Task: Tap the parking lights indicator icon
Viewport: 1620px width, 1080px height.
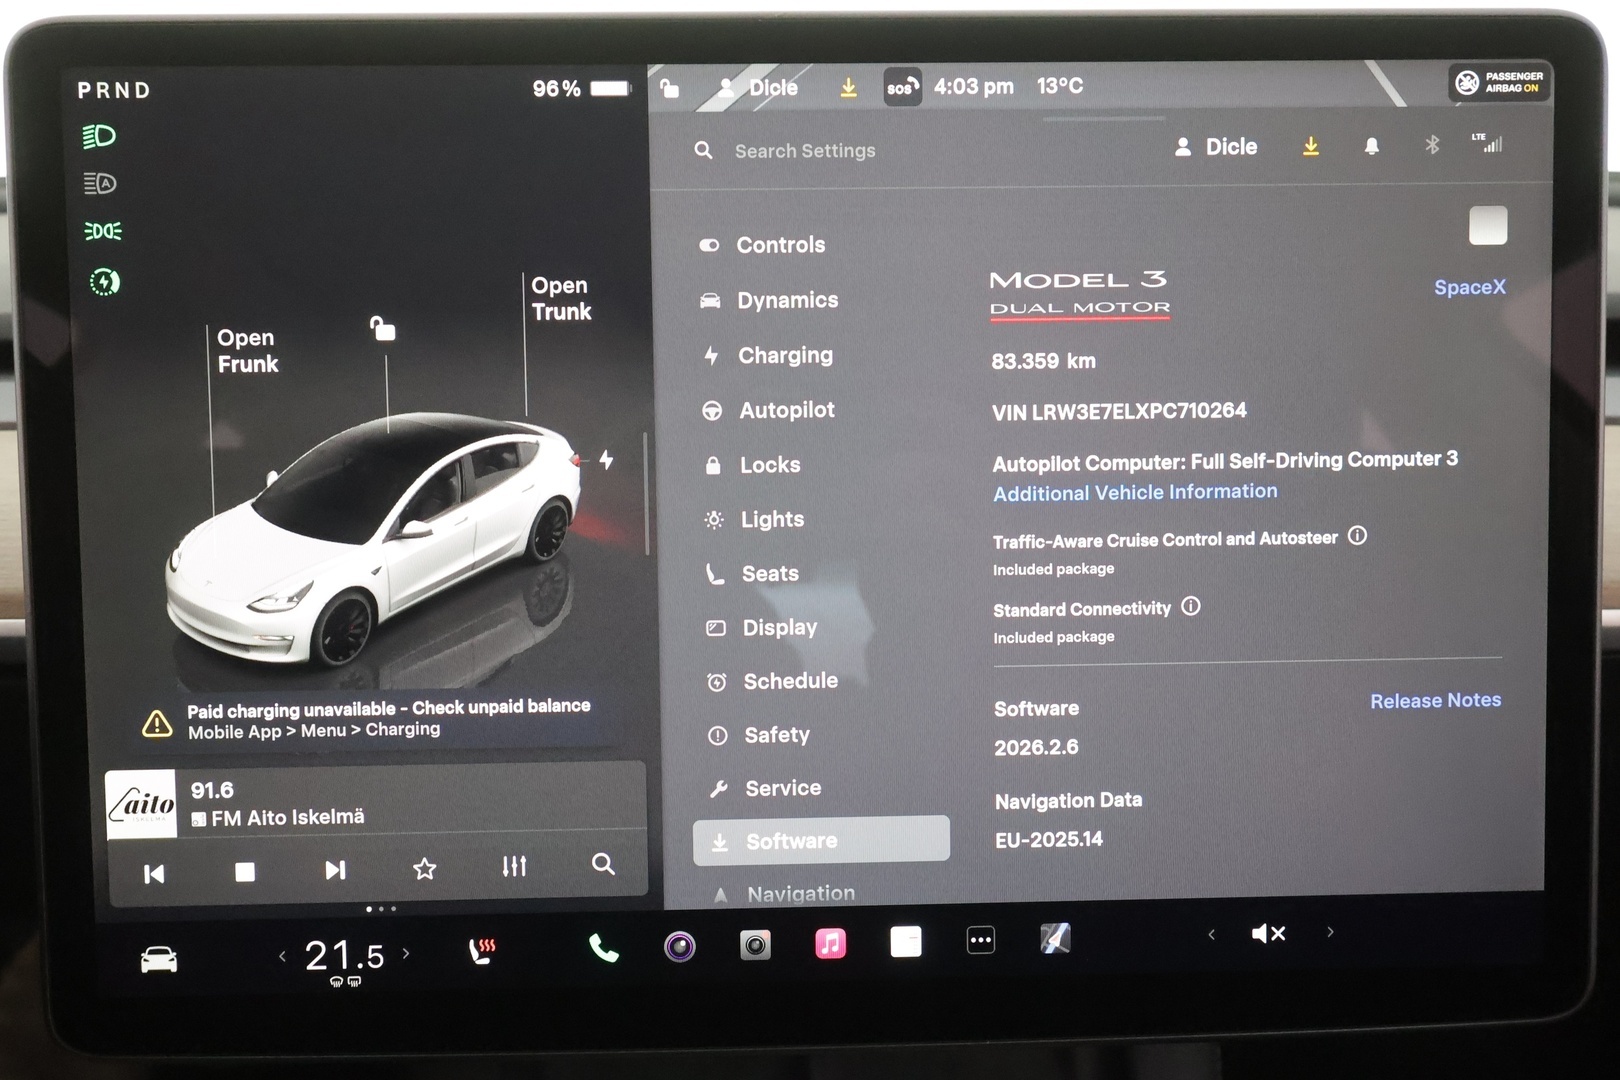Action: click(102, 232)
